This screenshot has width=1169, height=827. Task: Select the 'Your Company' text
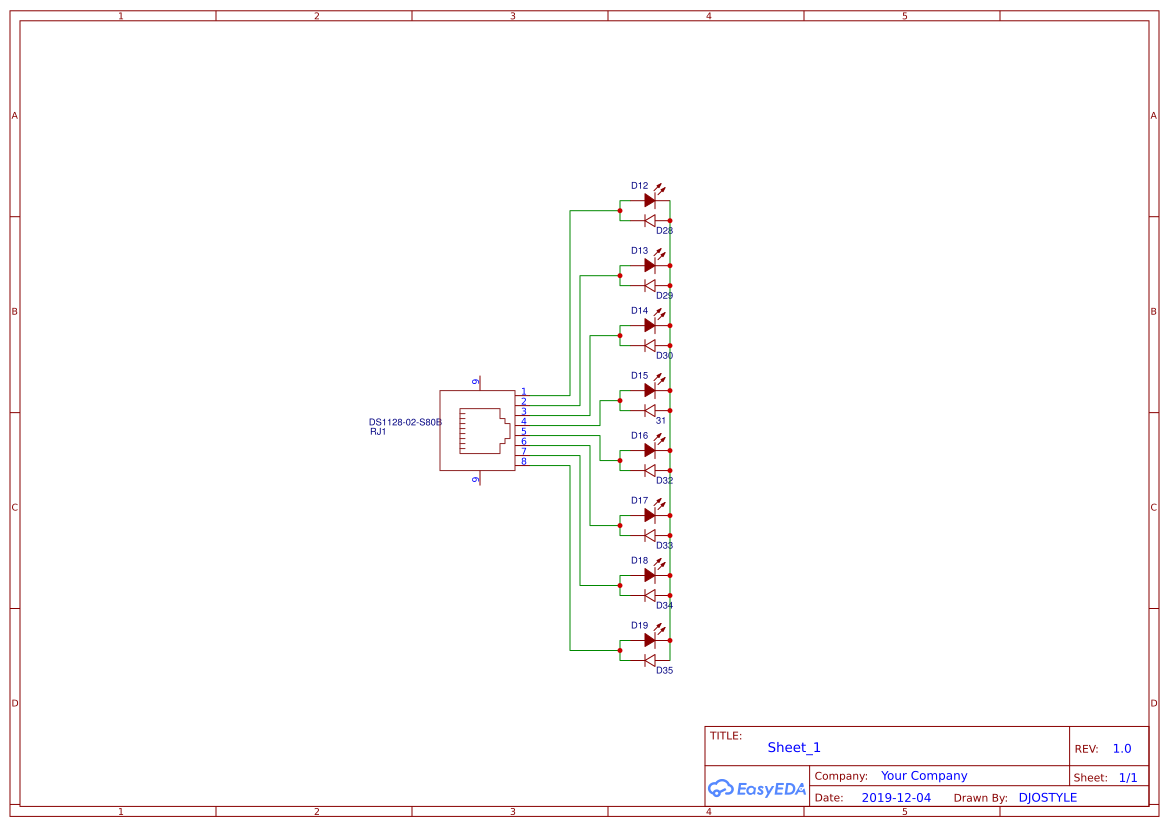[924, 776]
